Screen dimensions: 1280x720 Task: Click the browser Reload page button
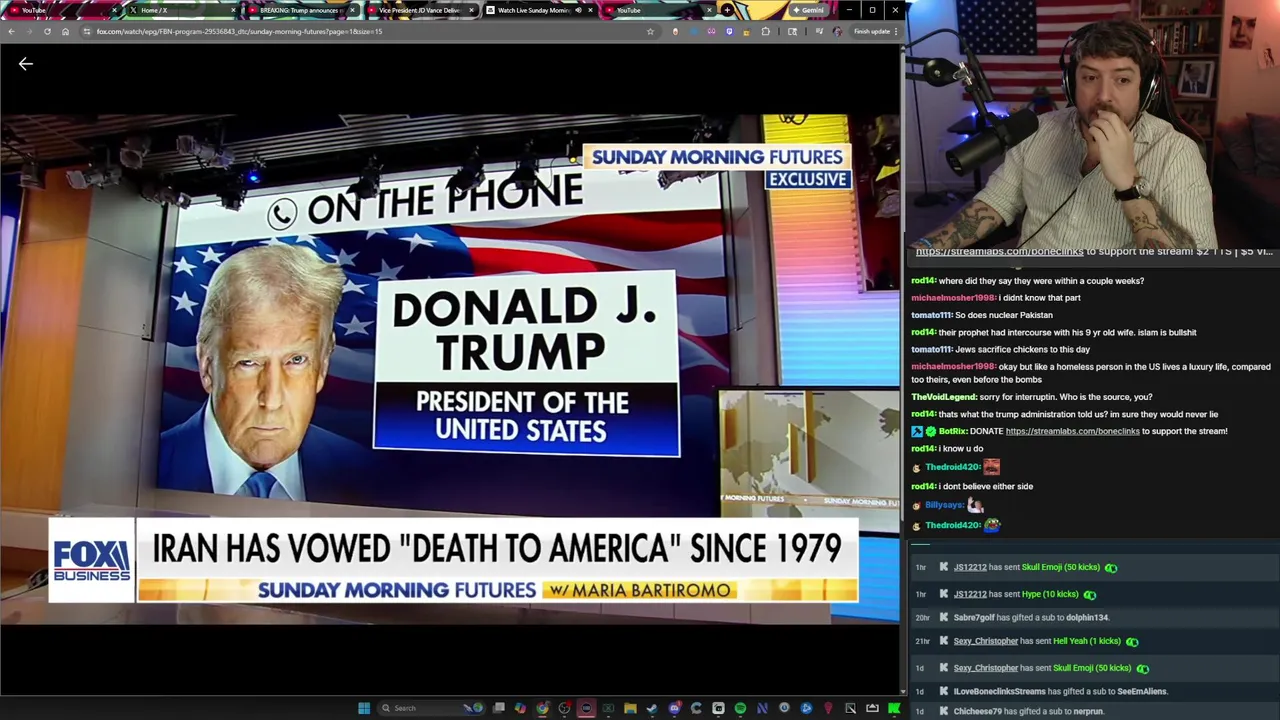(47, 31)
